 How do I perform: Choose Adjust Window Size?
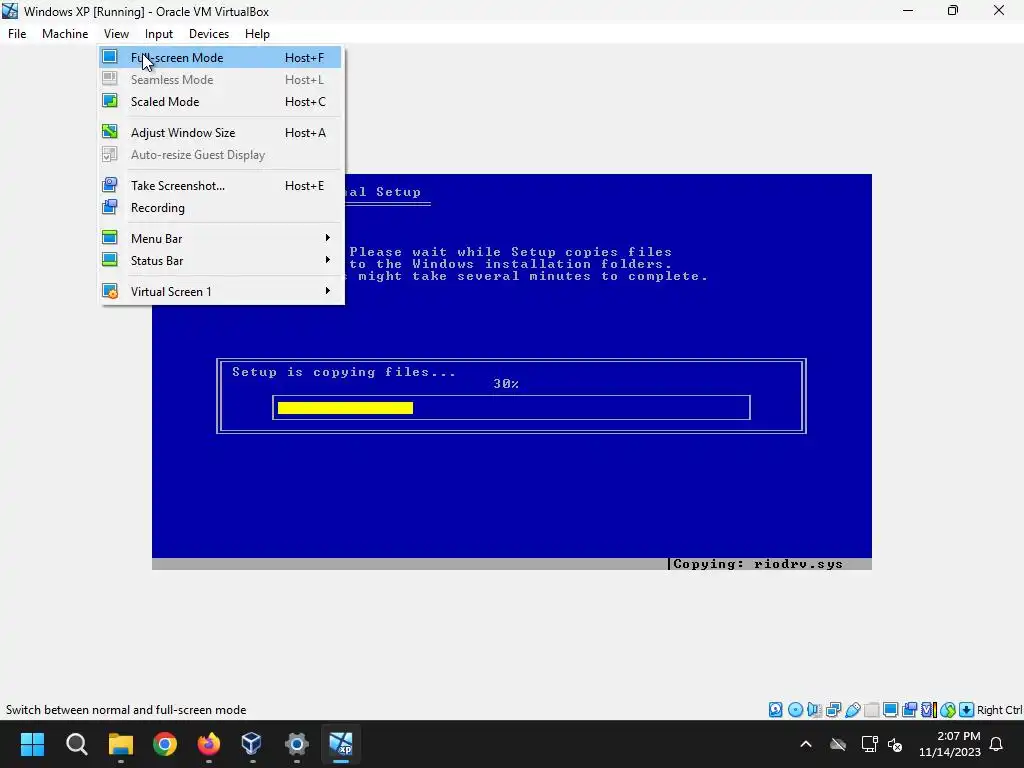[220, 133]
